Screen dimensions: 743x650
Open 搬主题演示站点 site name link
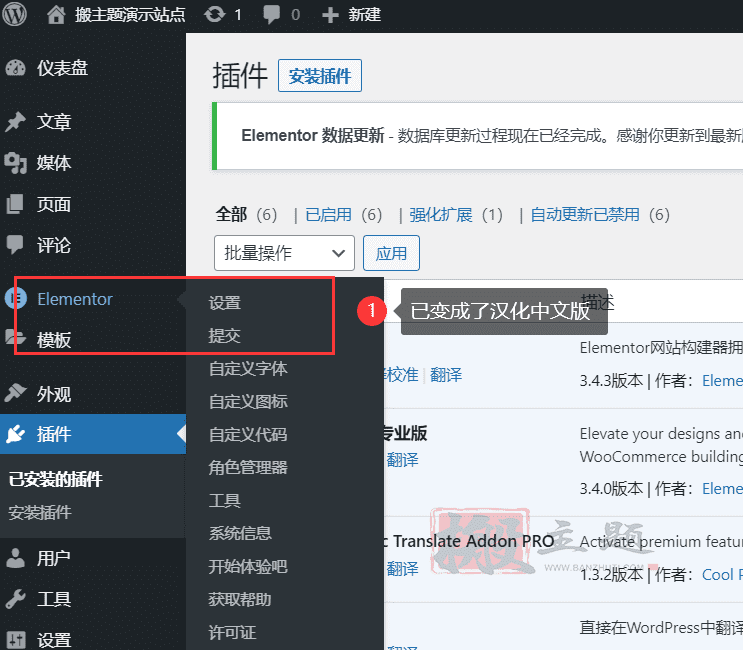(x=130, y=15)
